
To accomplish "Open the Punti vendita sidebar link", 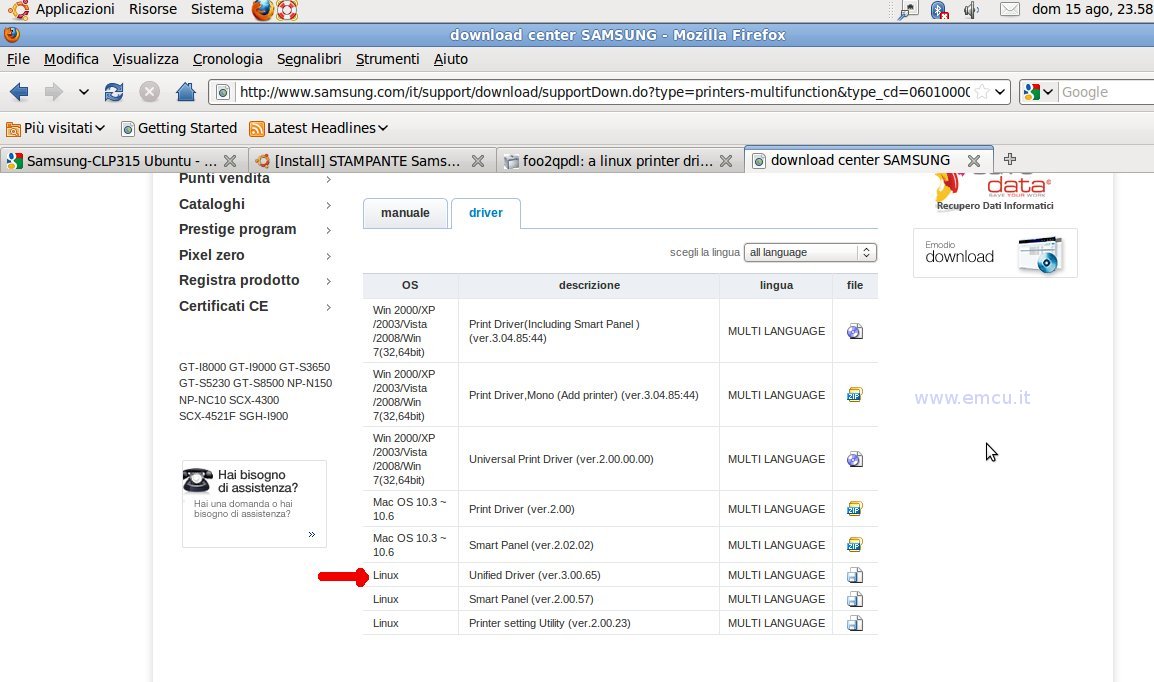I will point(224,179).
